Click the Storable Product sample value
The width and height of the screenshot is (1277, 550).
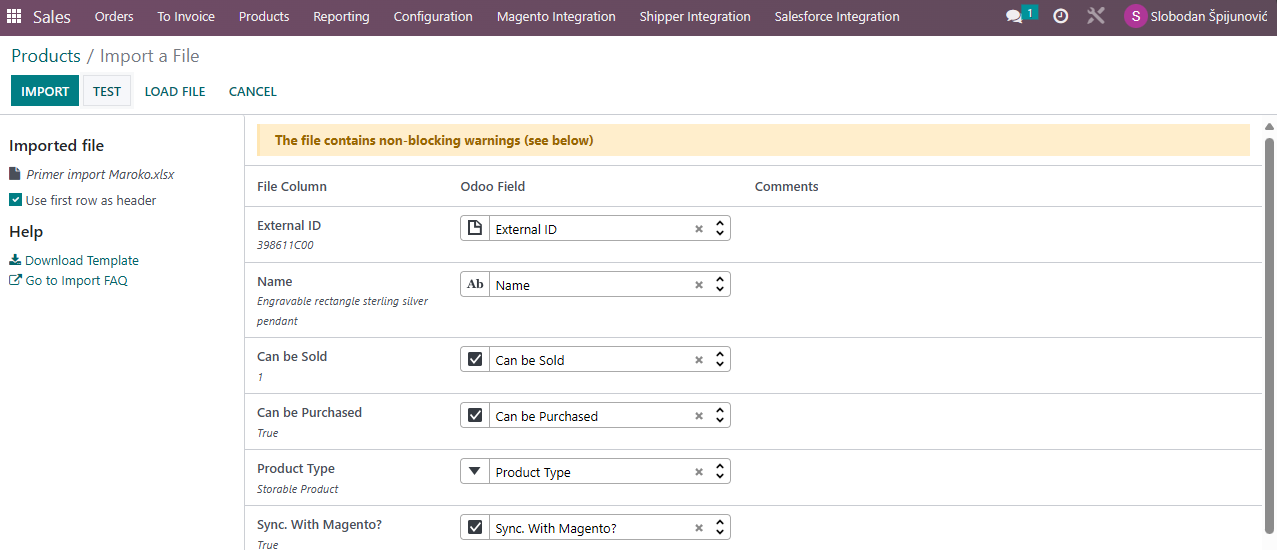click(298, 489)
